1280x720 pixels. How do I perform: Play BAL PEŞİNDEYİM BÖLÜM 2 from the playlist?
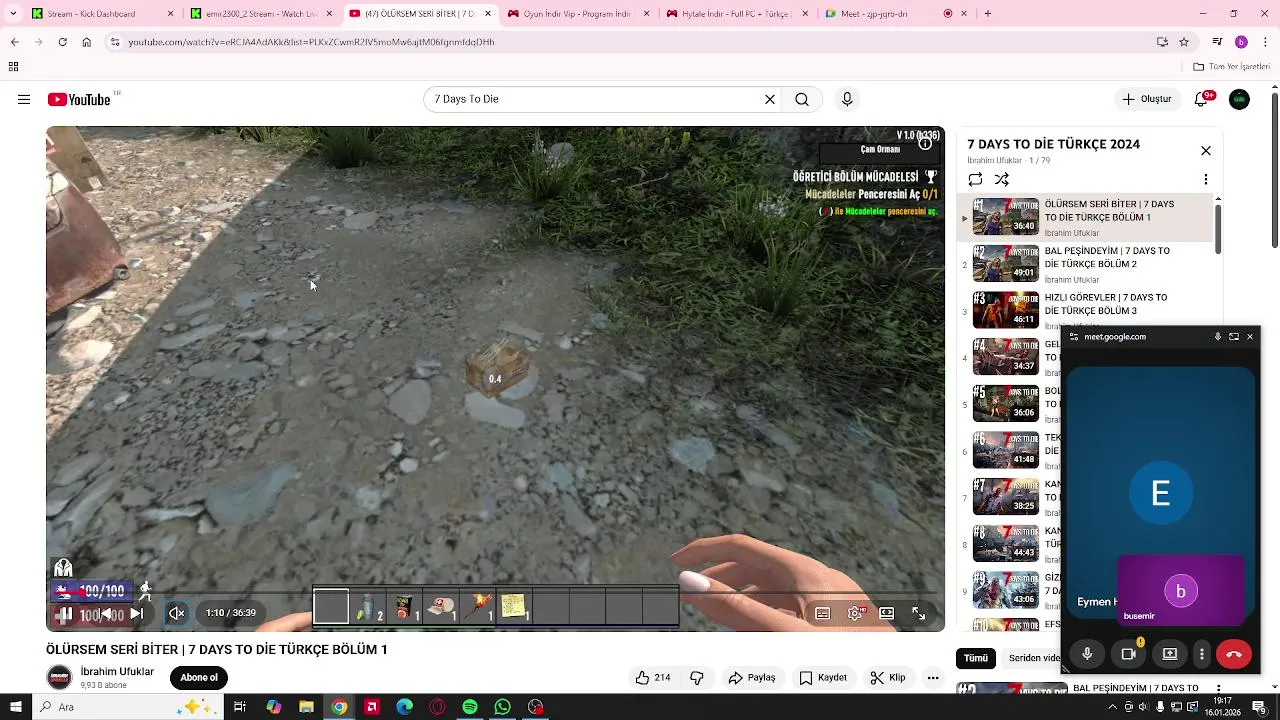[x=1085, y=264]
